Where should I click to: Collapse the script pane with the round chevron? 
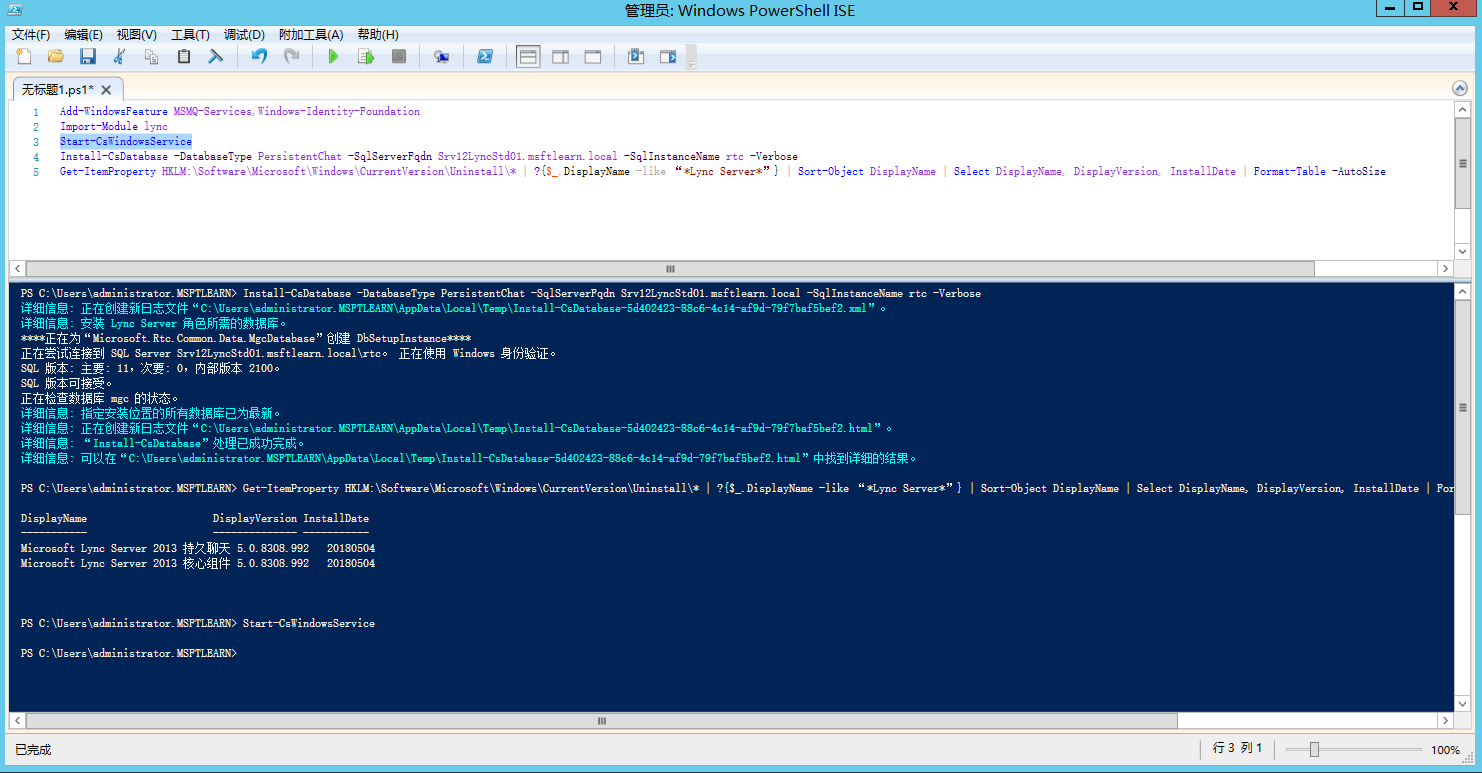pyautogui.click(x=1461, y=88)
